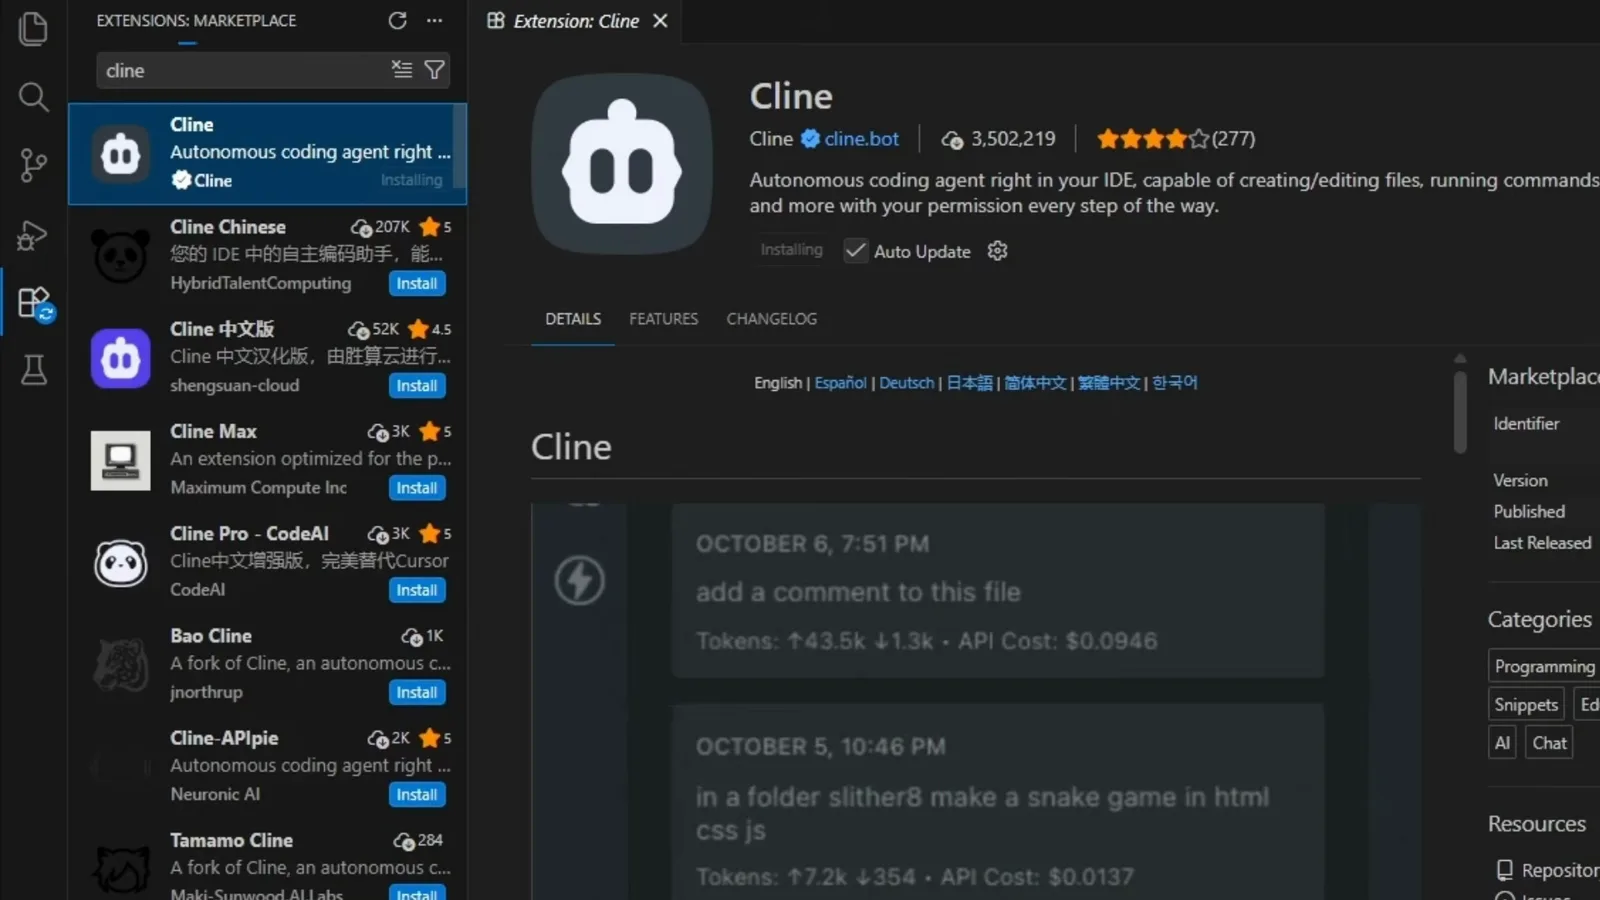The width and height of the screenshot is (1600, 900).
Task: Close the Extension: Cline tab
Action: click(660, 20)
